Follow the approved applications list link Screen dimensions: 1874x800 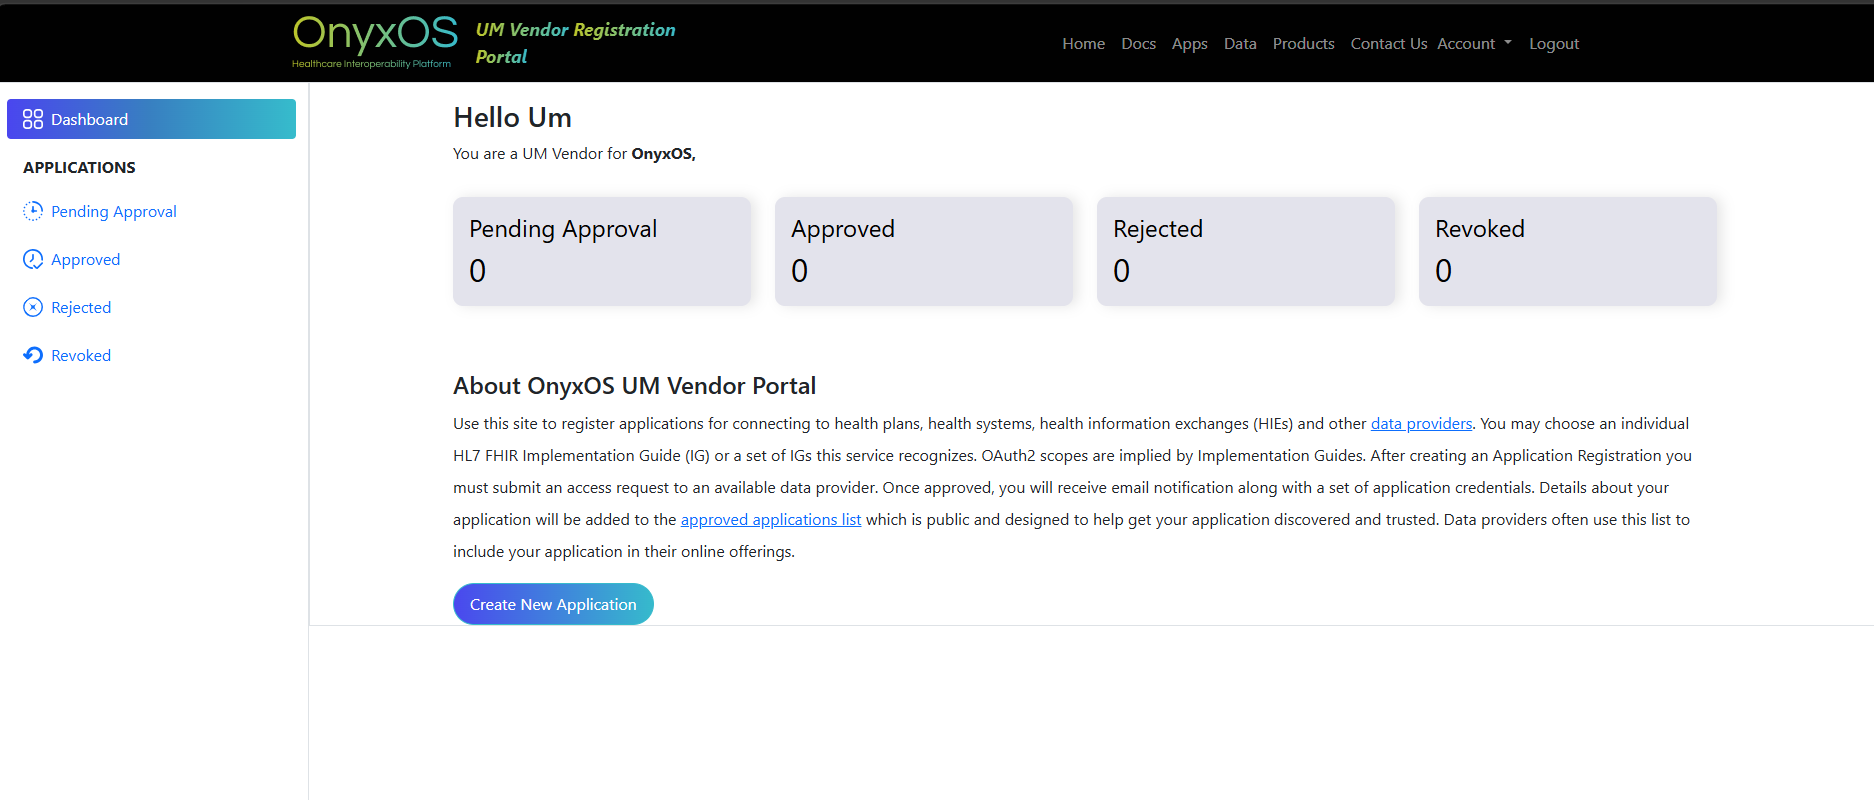(770, 519)
